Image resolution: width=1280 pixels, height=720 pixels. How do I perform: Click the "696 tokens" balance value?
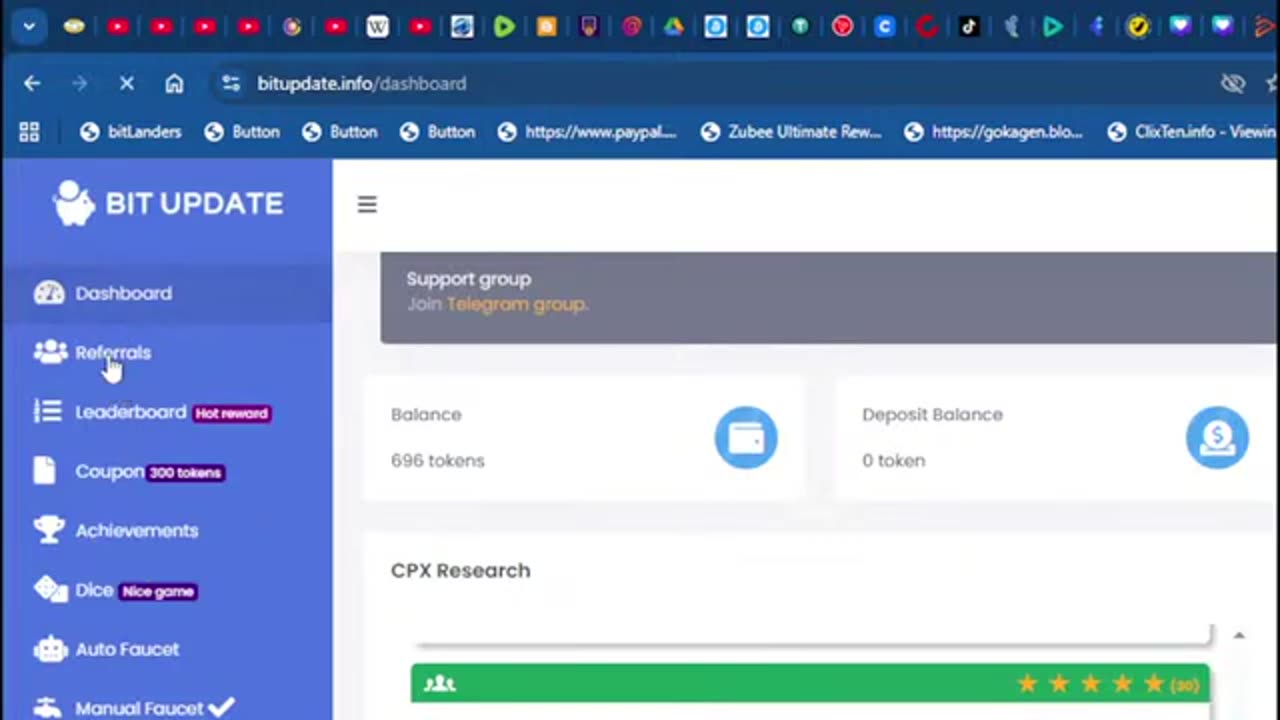click(x=438, y=461)
